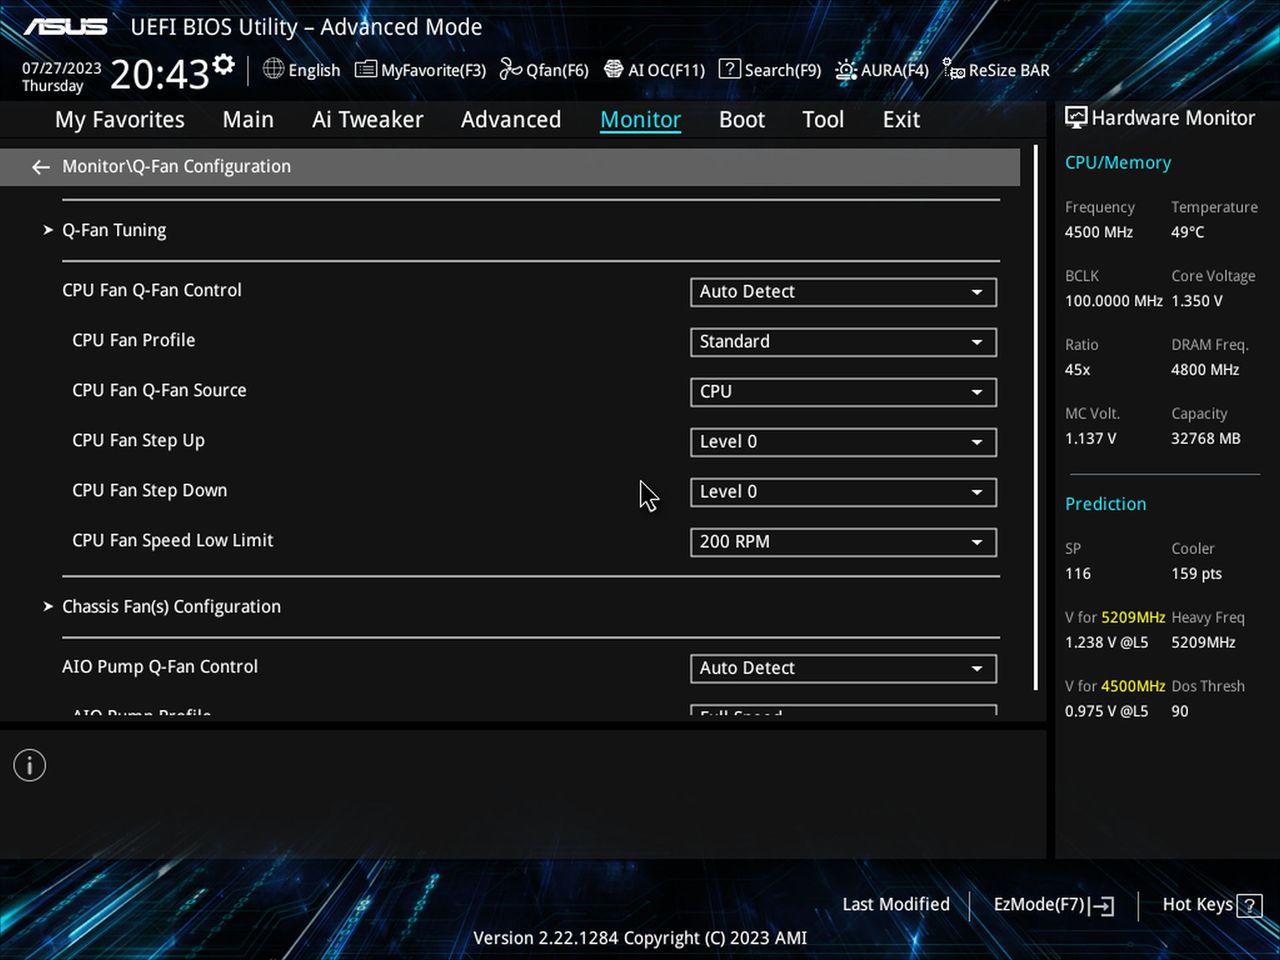Select the Monitor tab
The width and height of the screenshot is (1280, 960).
(x=640, y=120)
